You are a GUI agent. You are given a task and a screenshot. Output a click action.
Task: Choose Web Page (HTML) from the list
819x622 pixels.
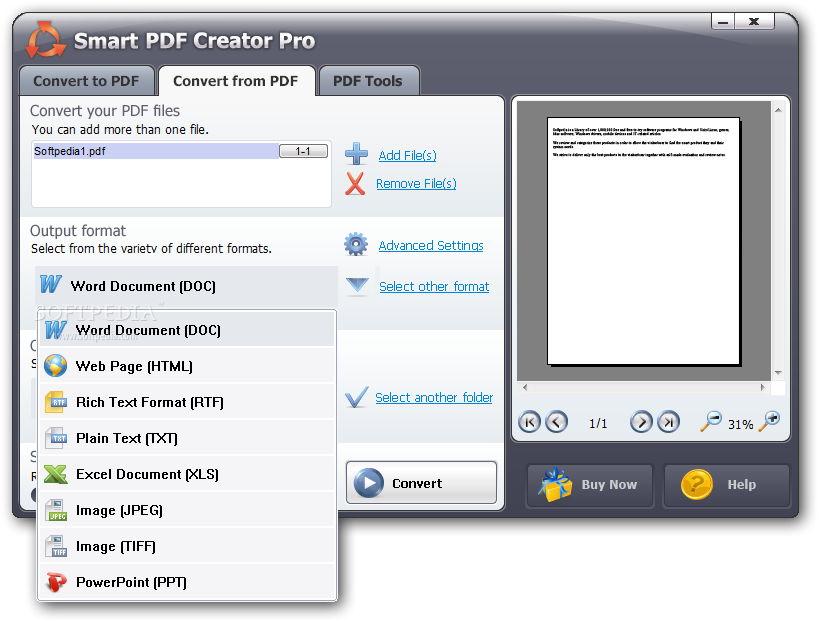[187, 366]
